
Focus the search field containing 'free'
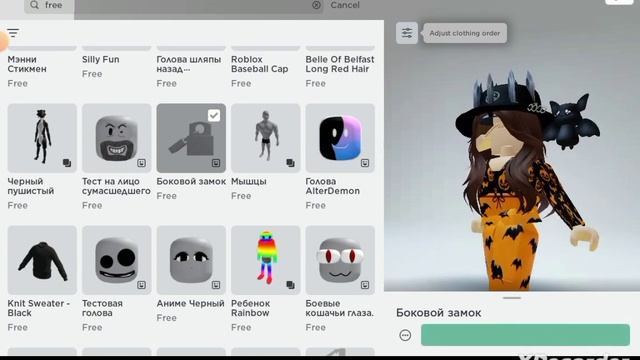173,5
